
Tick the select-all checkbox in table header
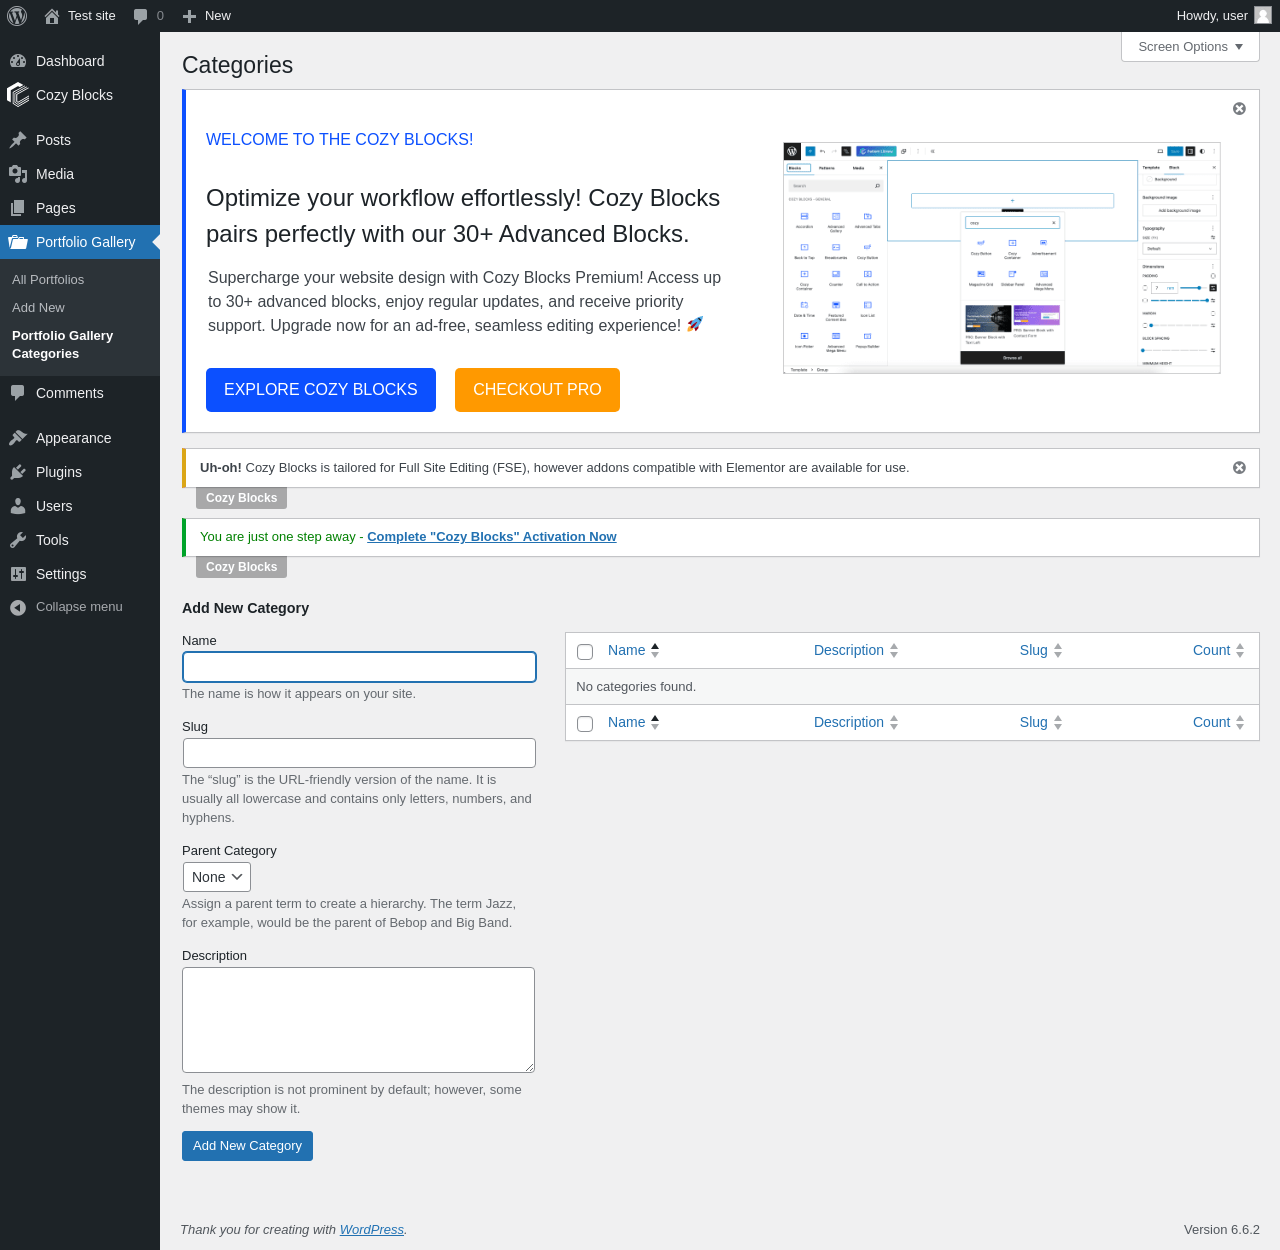point(585,652)
